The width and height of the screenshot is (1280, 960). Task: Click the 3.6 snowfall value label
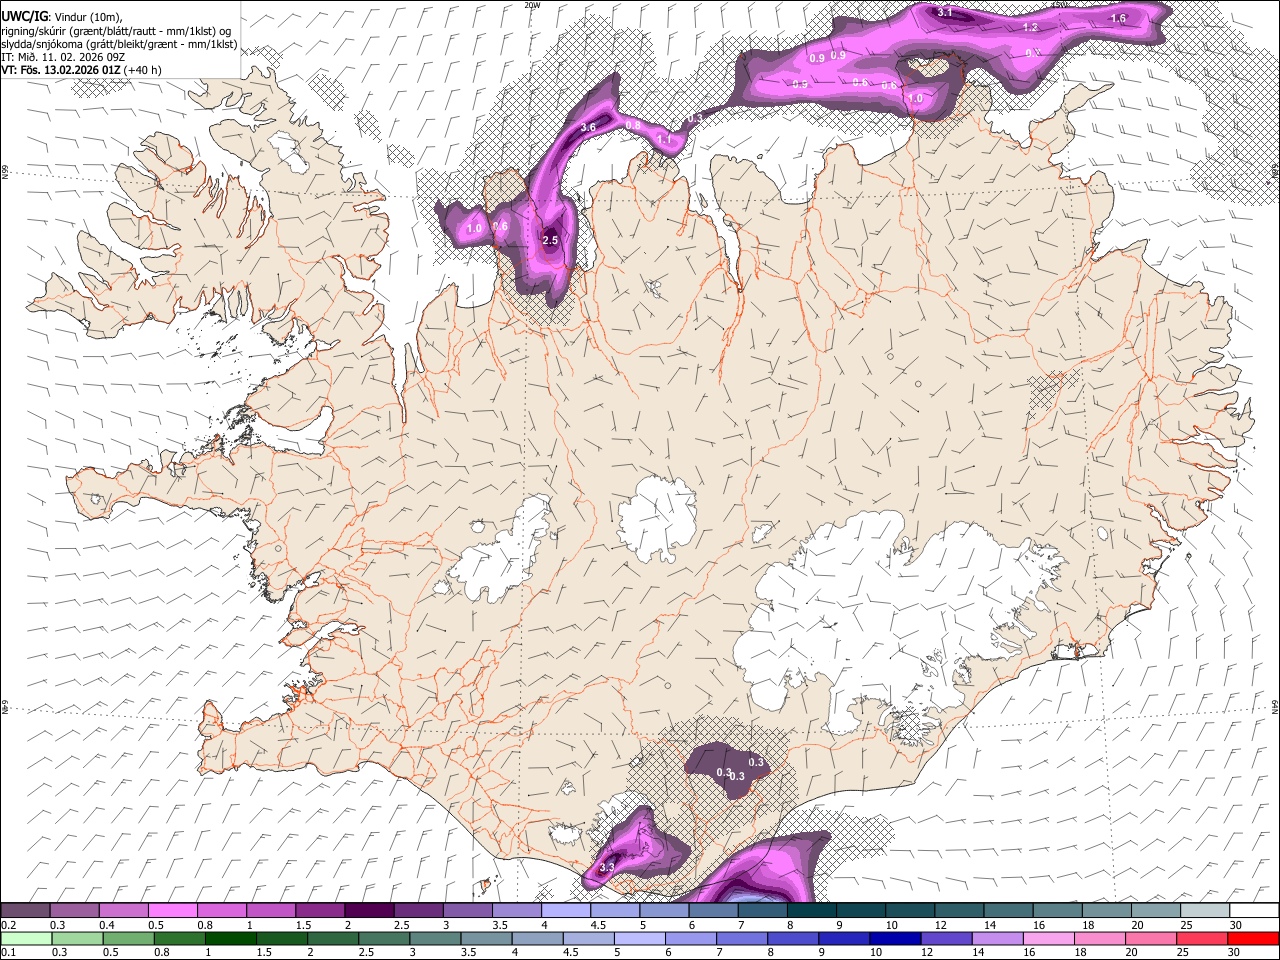588,127
